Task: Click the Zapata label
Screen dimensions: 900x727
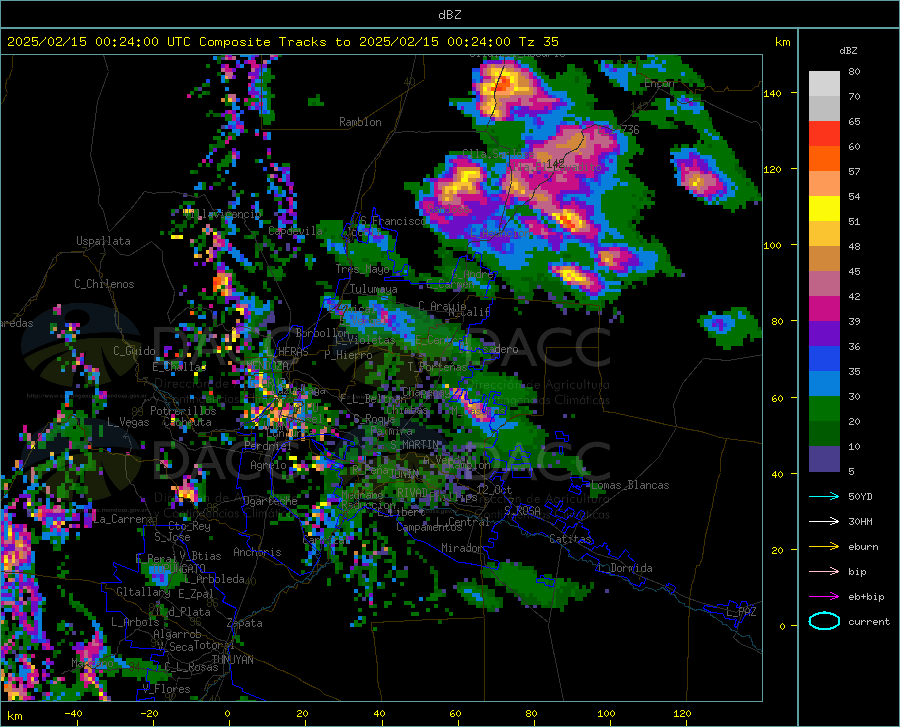Action: 245,623
